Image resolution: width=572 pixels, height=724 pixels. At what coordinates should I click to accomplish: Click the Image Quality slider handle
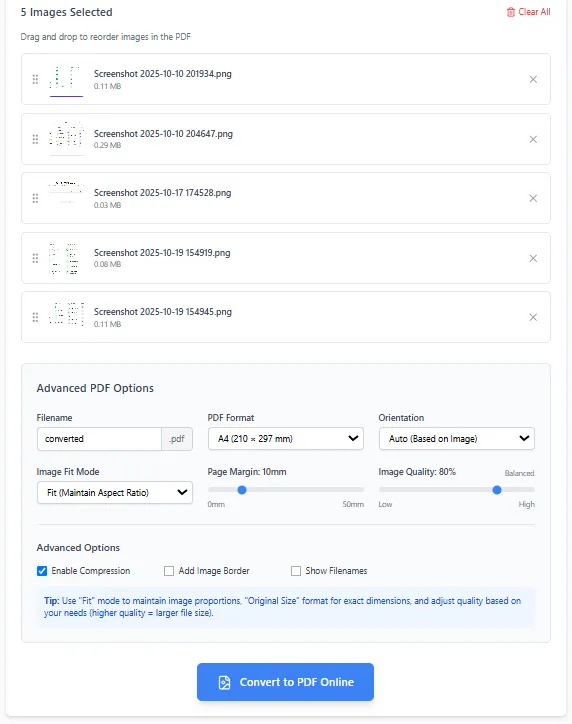497,490
